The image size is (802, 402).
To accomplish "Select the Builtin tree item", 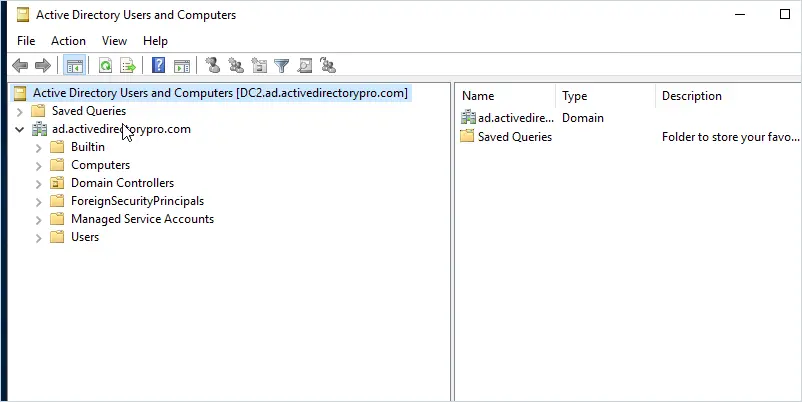I will (x=87, y=147).
